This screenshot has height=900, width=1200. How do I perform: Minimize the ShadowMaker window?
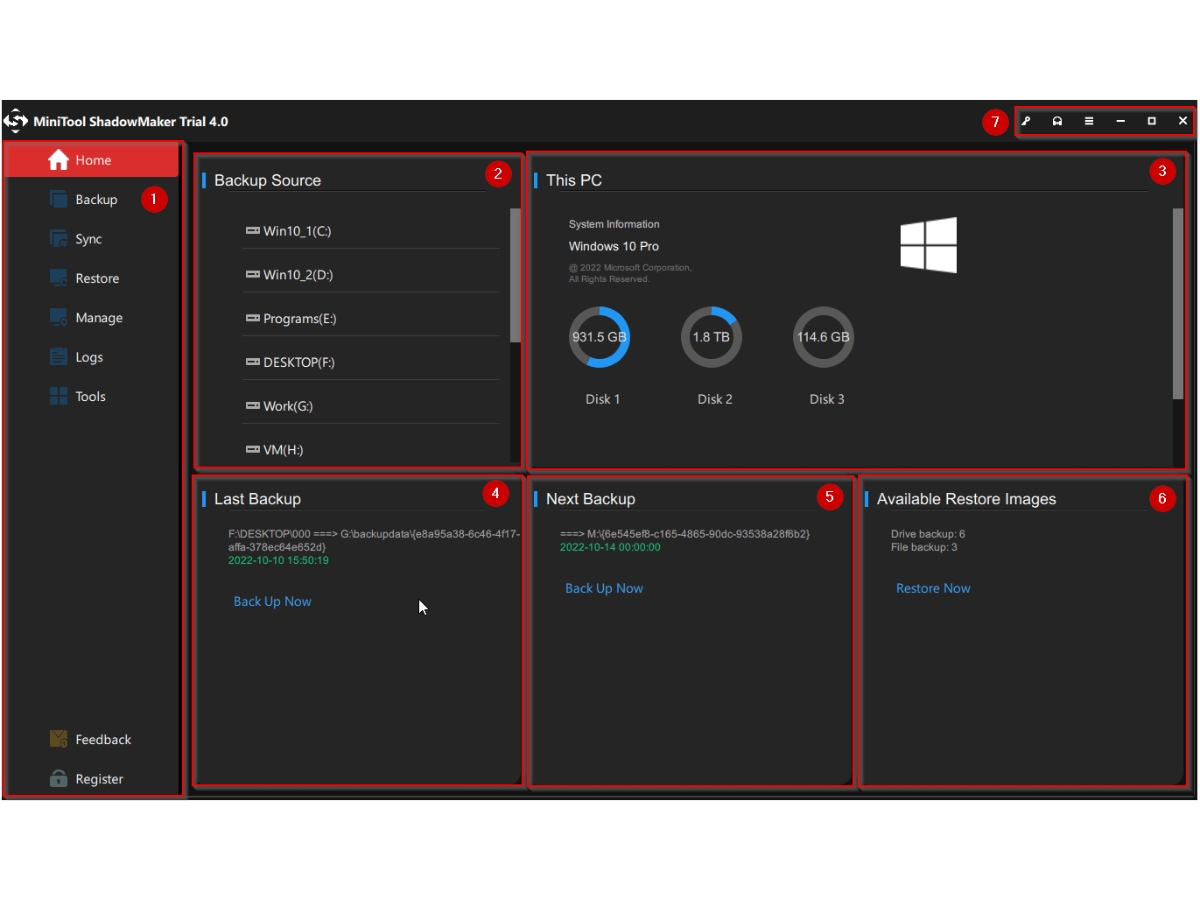(1120, 121)
